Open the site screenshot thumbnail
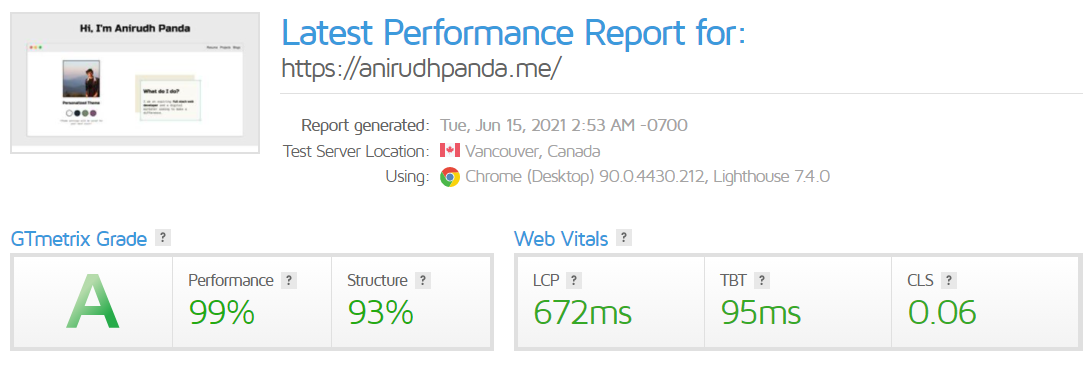This screenshot has width=1092, height=367. 135,83
